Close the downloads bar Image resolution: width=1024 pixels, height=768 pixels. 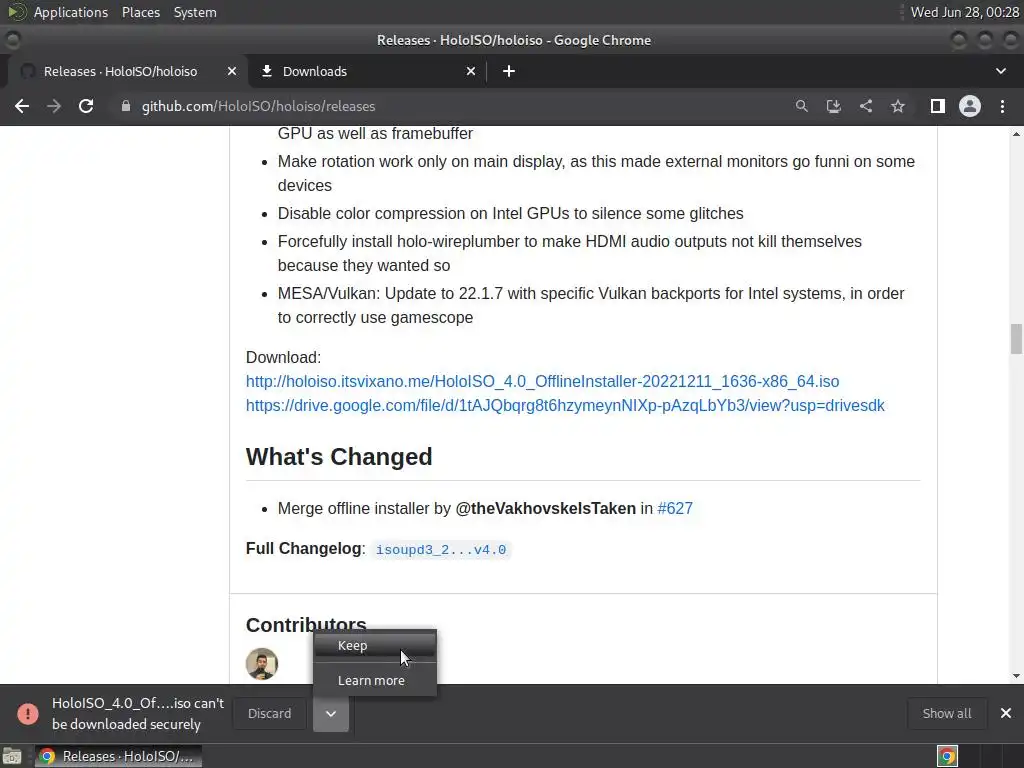[x=1006, y=713]
